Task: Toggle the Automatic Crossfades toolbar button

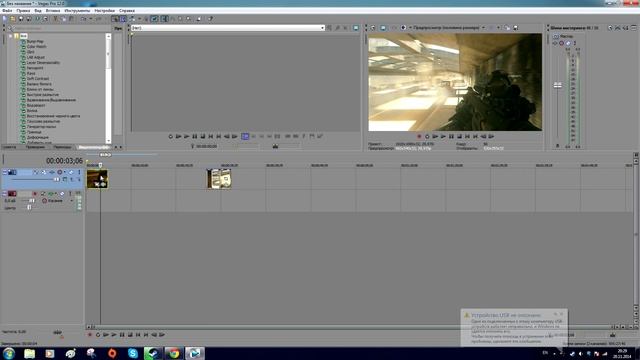Action: (x=123, y=19)
